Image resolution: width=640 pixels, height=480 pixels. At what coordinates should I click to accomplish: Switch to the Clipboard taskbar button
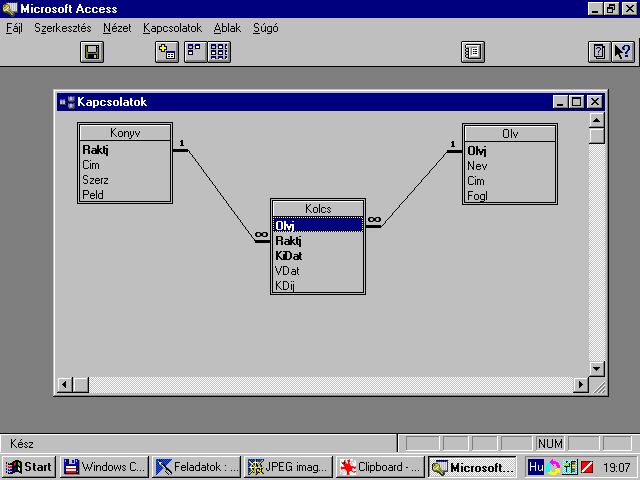tap(381, 467)
